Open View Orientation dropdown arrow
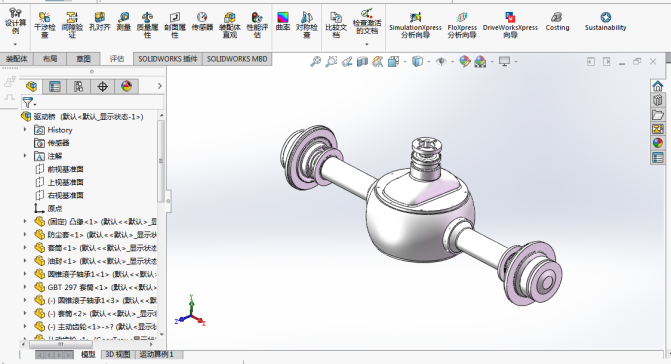 click(x=405, y=62)
